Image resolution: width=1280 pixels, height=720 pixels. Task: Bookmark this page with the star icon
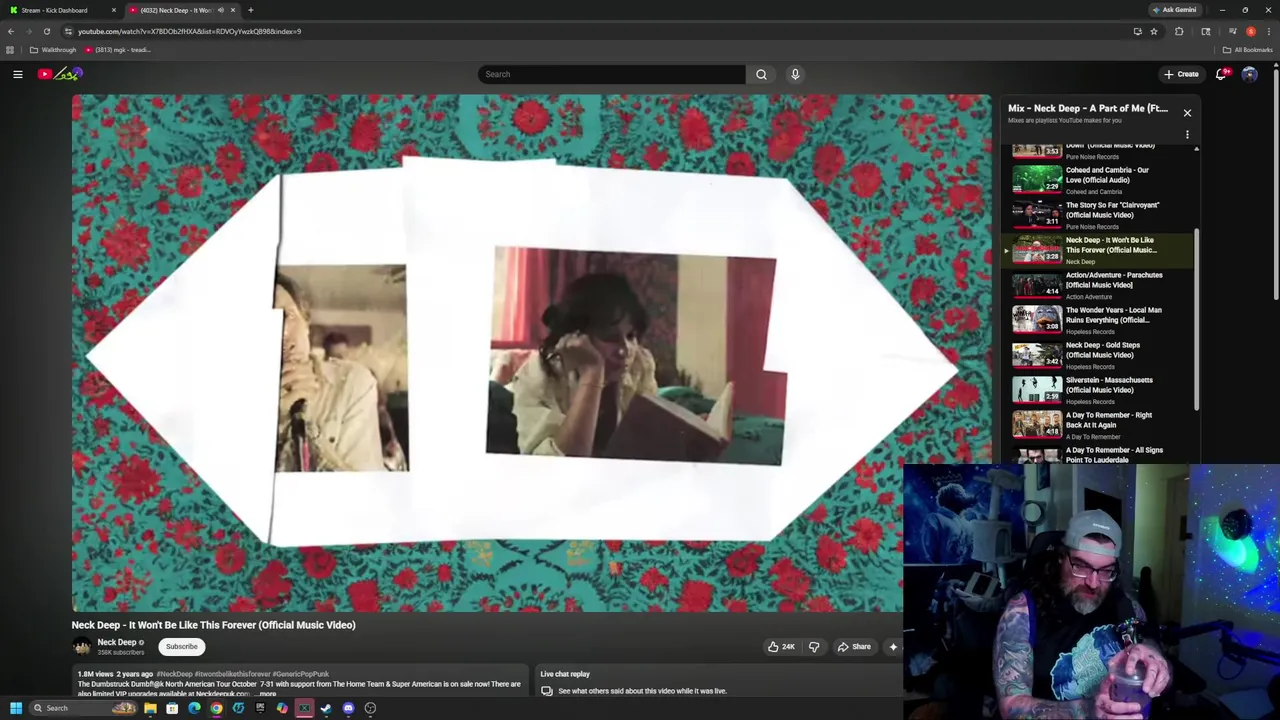[x=1153, y=31]
